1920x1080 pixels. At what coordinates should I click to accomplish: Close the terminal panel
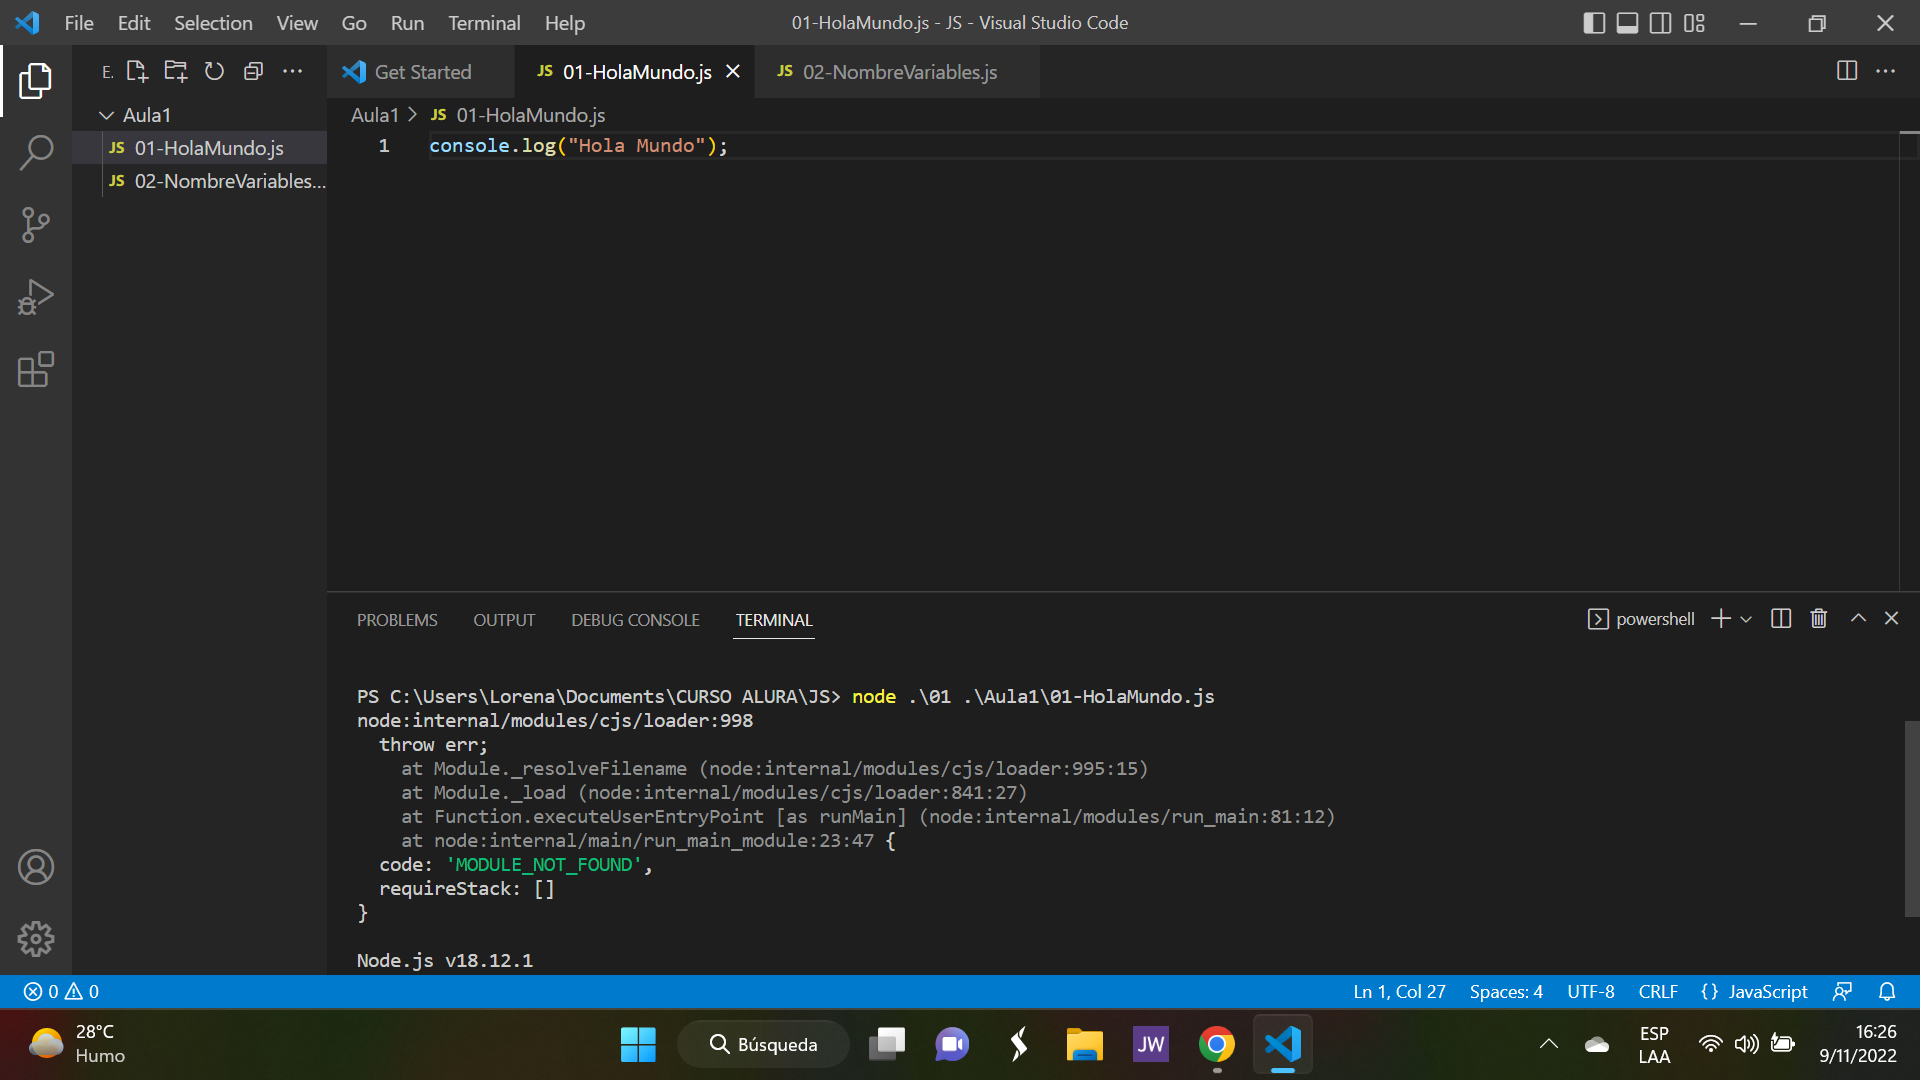coord(1891,619)
